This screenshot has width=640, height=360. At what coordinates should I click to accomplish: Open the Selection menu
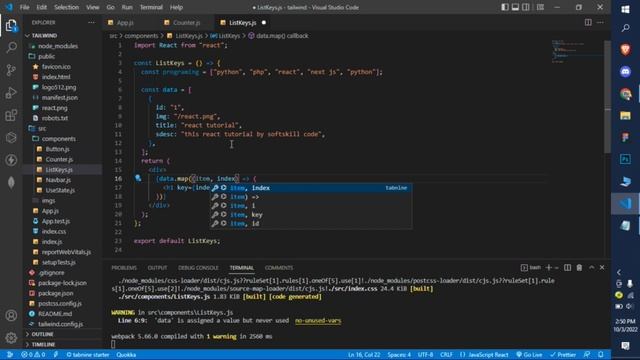66,7
